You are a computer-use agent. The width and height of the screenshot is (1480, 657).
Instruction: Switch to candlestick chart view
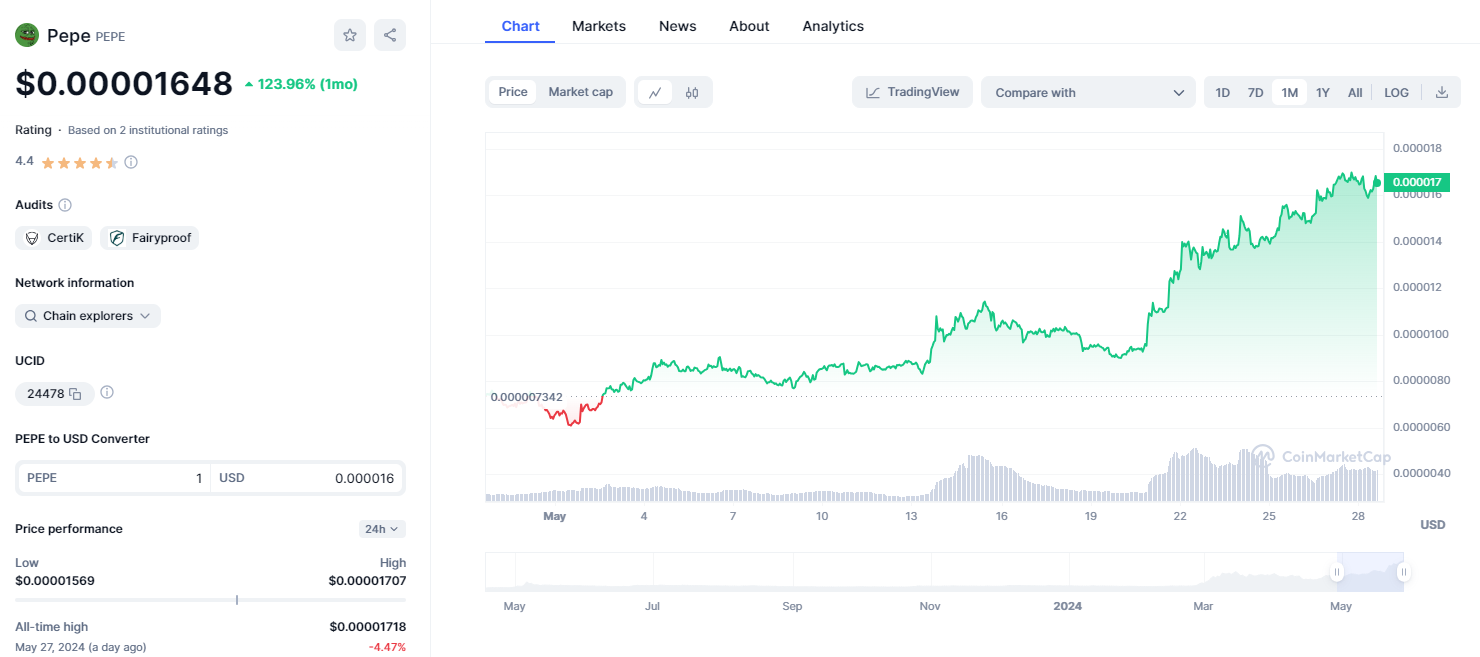click(692, 92)
